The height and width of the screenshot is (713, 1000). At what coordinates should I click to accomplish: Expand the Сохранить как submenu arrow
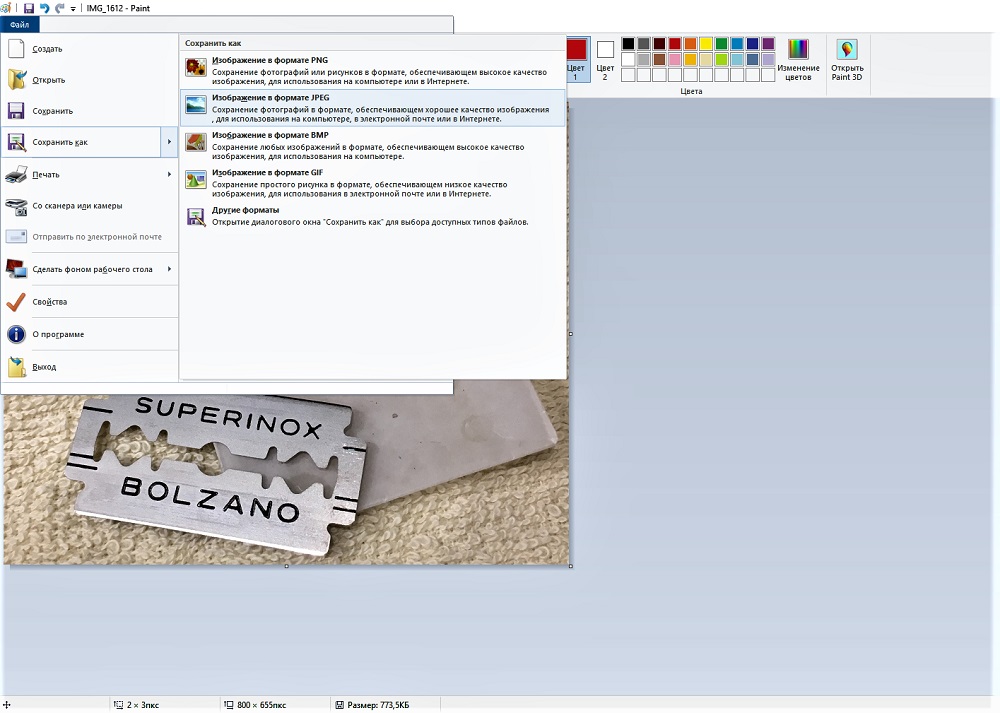pos(169,142)
